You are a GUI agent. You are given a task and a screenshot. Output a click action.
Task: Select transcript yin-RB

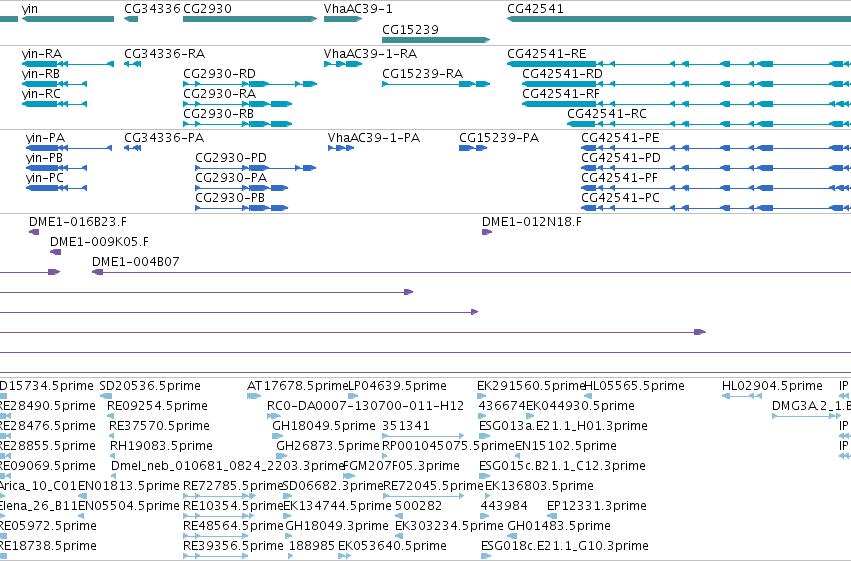pyautogui.click(x=41, y=74)
